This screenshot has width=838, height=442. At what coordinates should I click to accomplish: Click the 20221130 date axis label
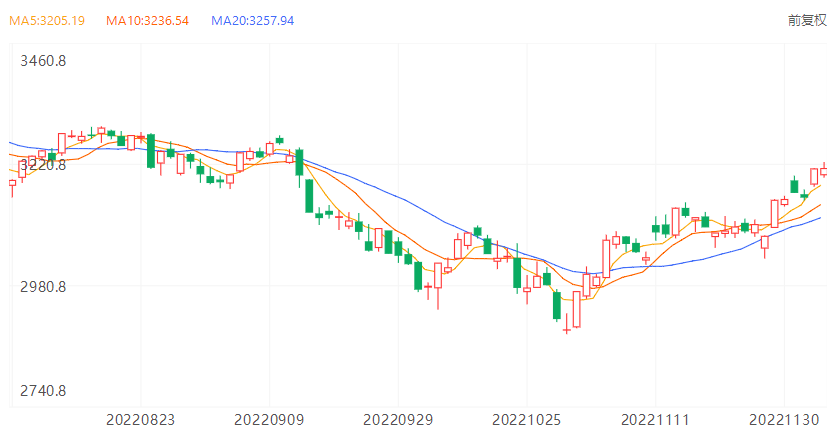click(786, 418)
